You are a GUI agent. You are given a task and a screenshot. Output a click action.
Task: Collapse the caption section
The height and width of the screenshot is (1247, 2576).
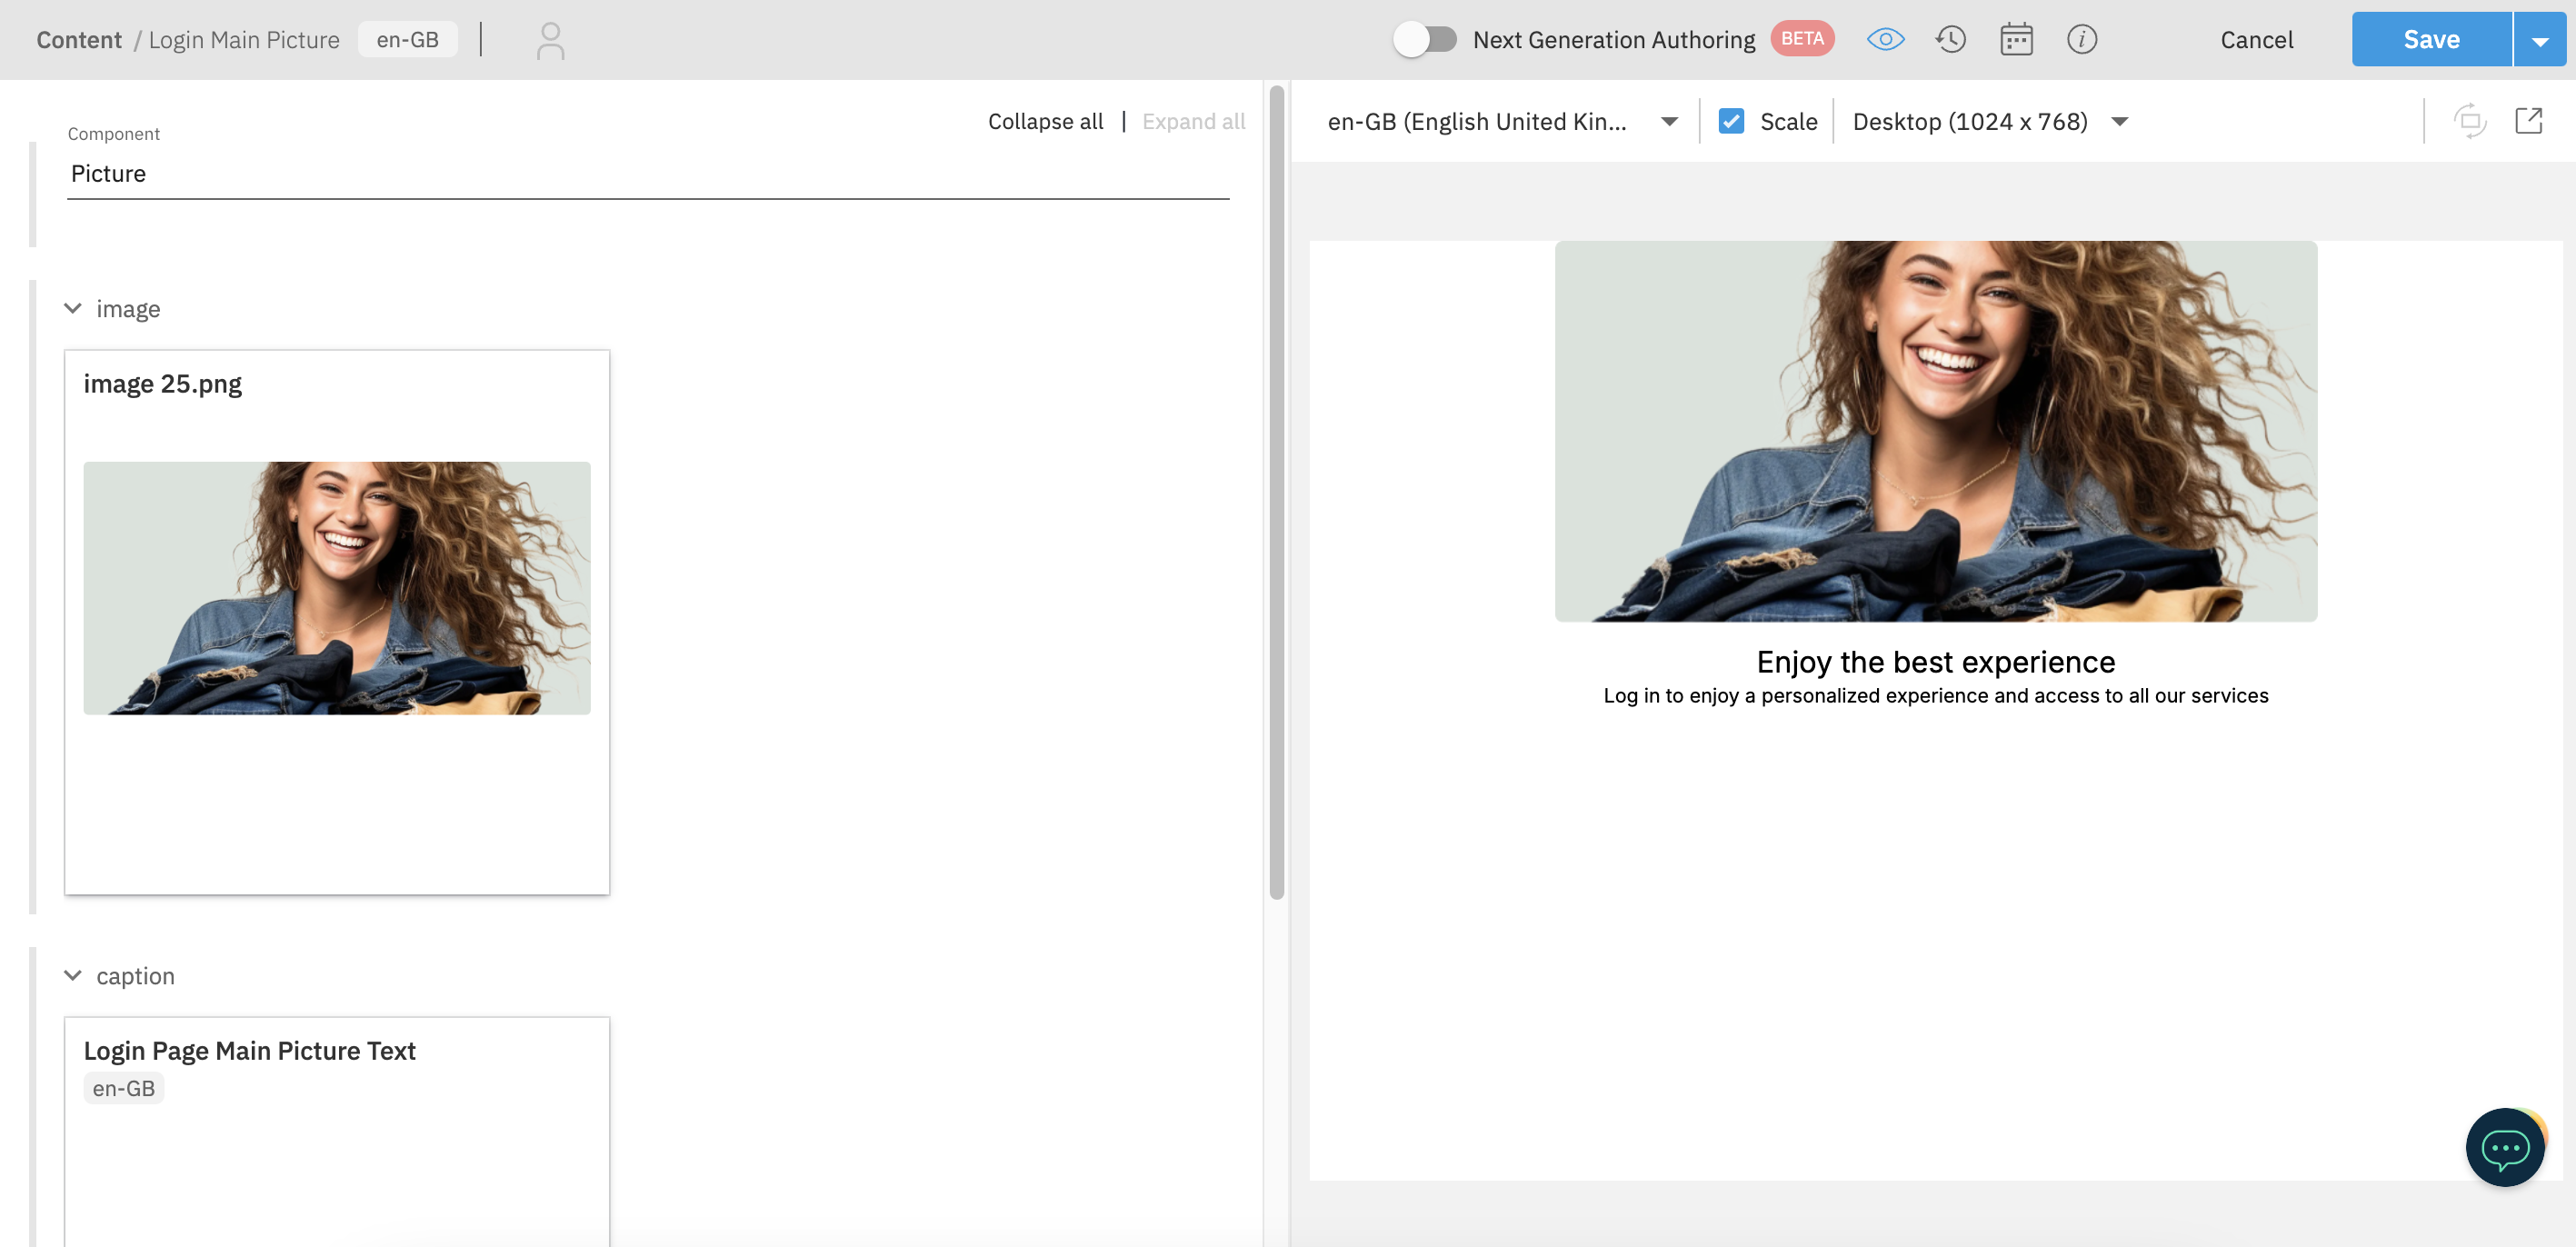pos(73,975)
